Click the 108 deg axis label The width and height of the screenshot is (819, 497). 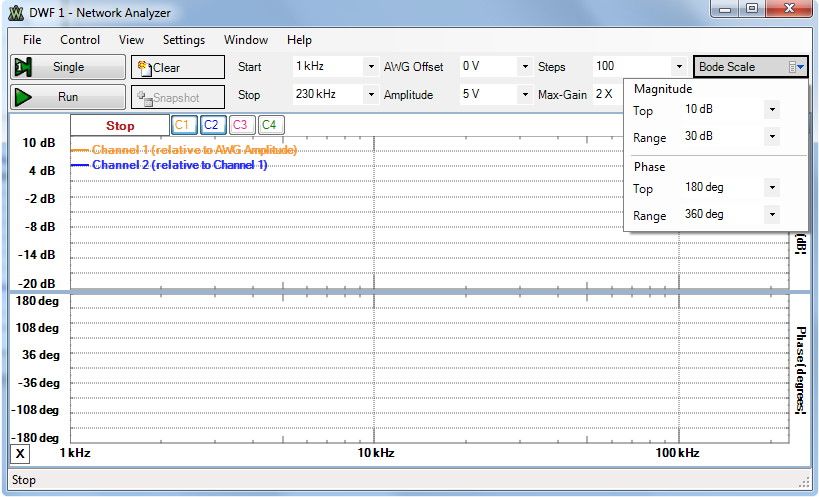point(37,328)
